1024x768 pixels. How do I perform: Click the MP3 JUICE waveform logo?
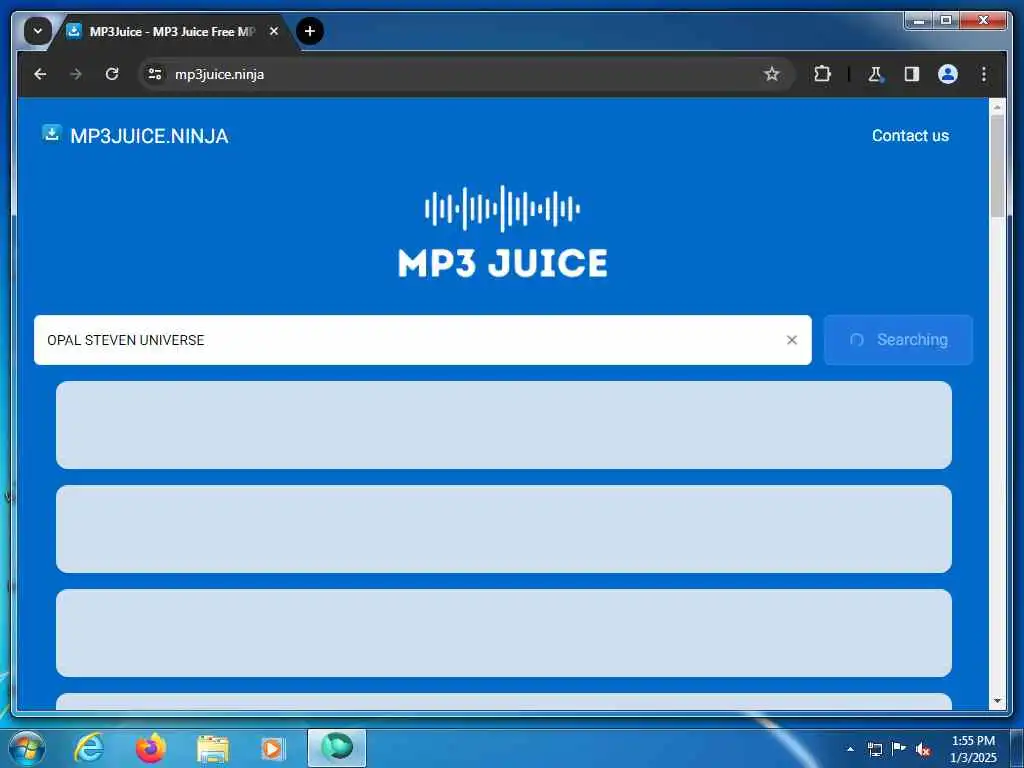point(502,232)
